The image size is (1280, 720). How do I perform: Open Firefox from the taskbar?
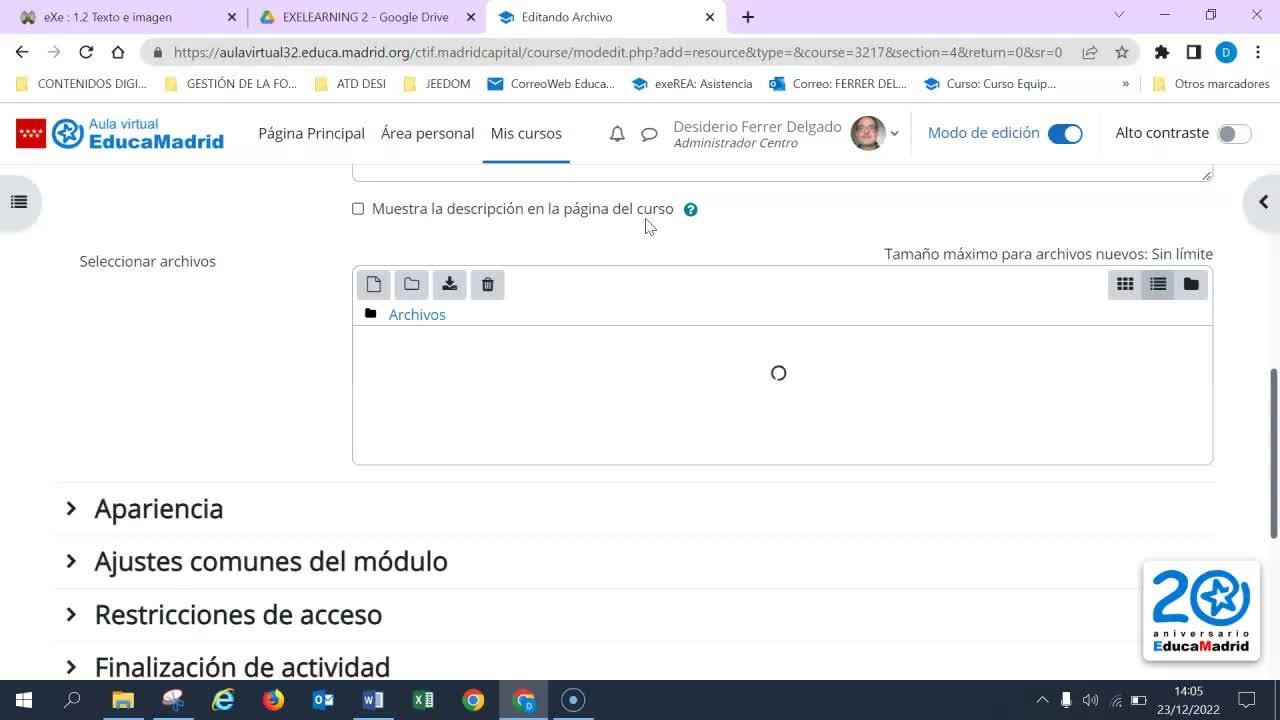point(273,700)
